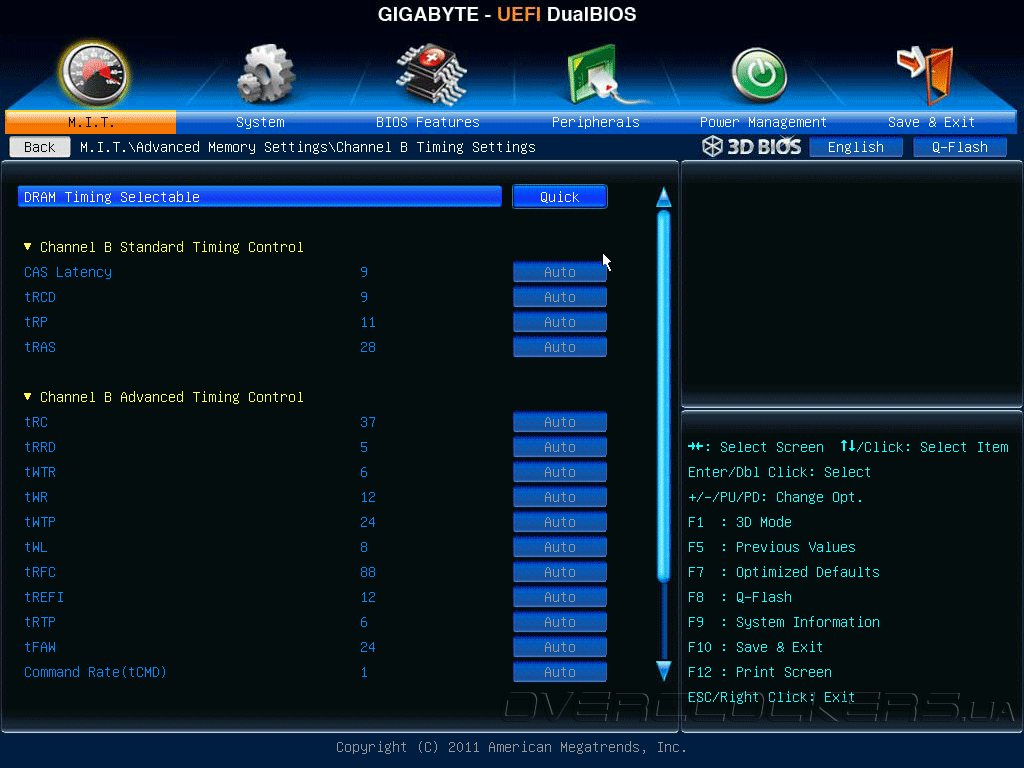Click the tRC value 37
Screen dimensions: 1024x768
coord(368,422)
